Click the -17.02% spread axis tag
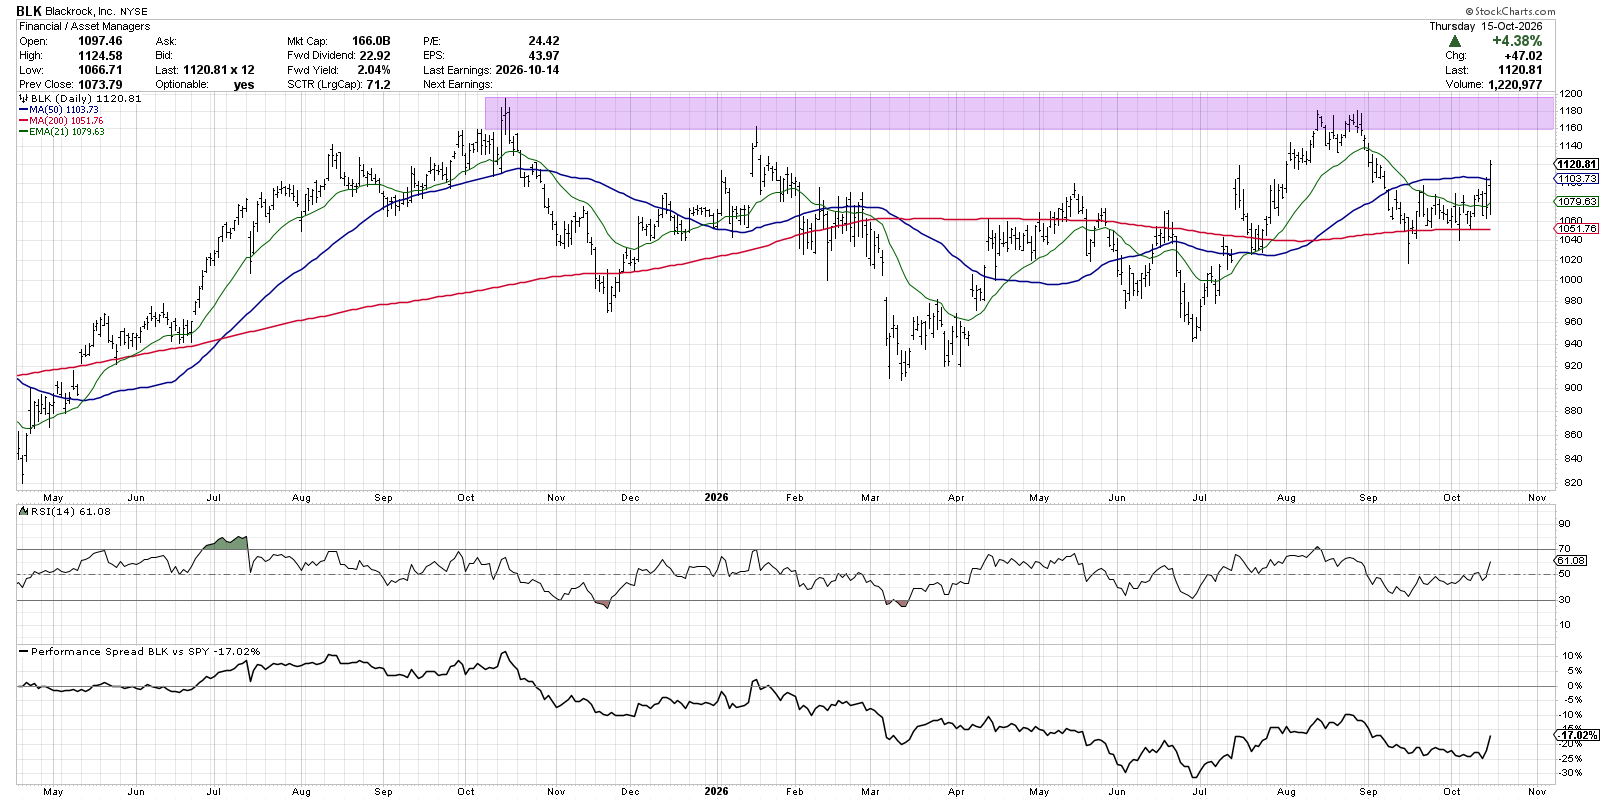 [x=1577, y=735]
